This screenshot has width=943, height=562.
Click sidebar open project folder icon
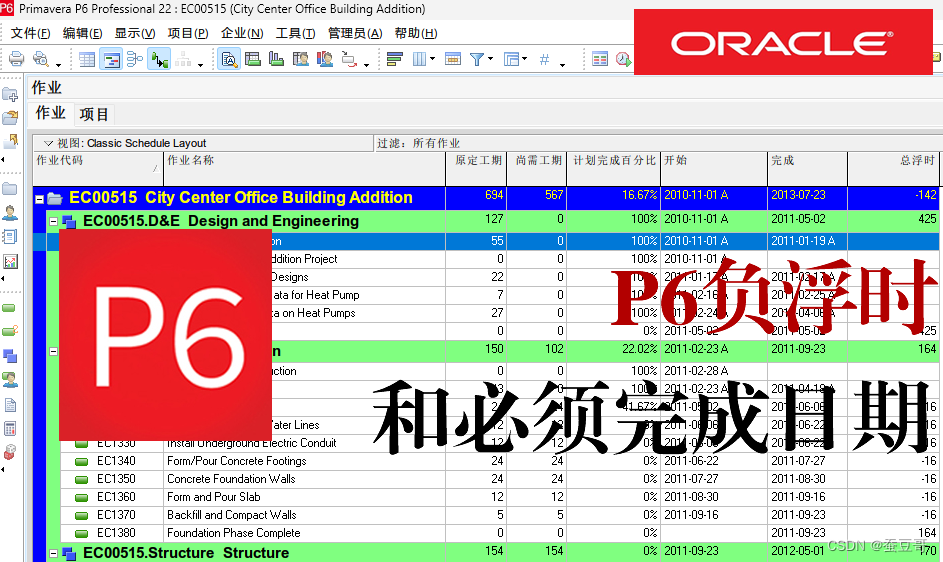tap(10, 117)
